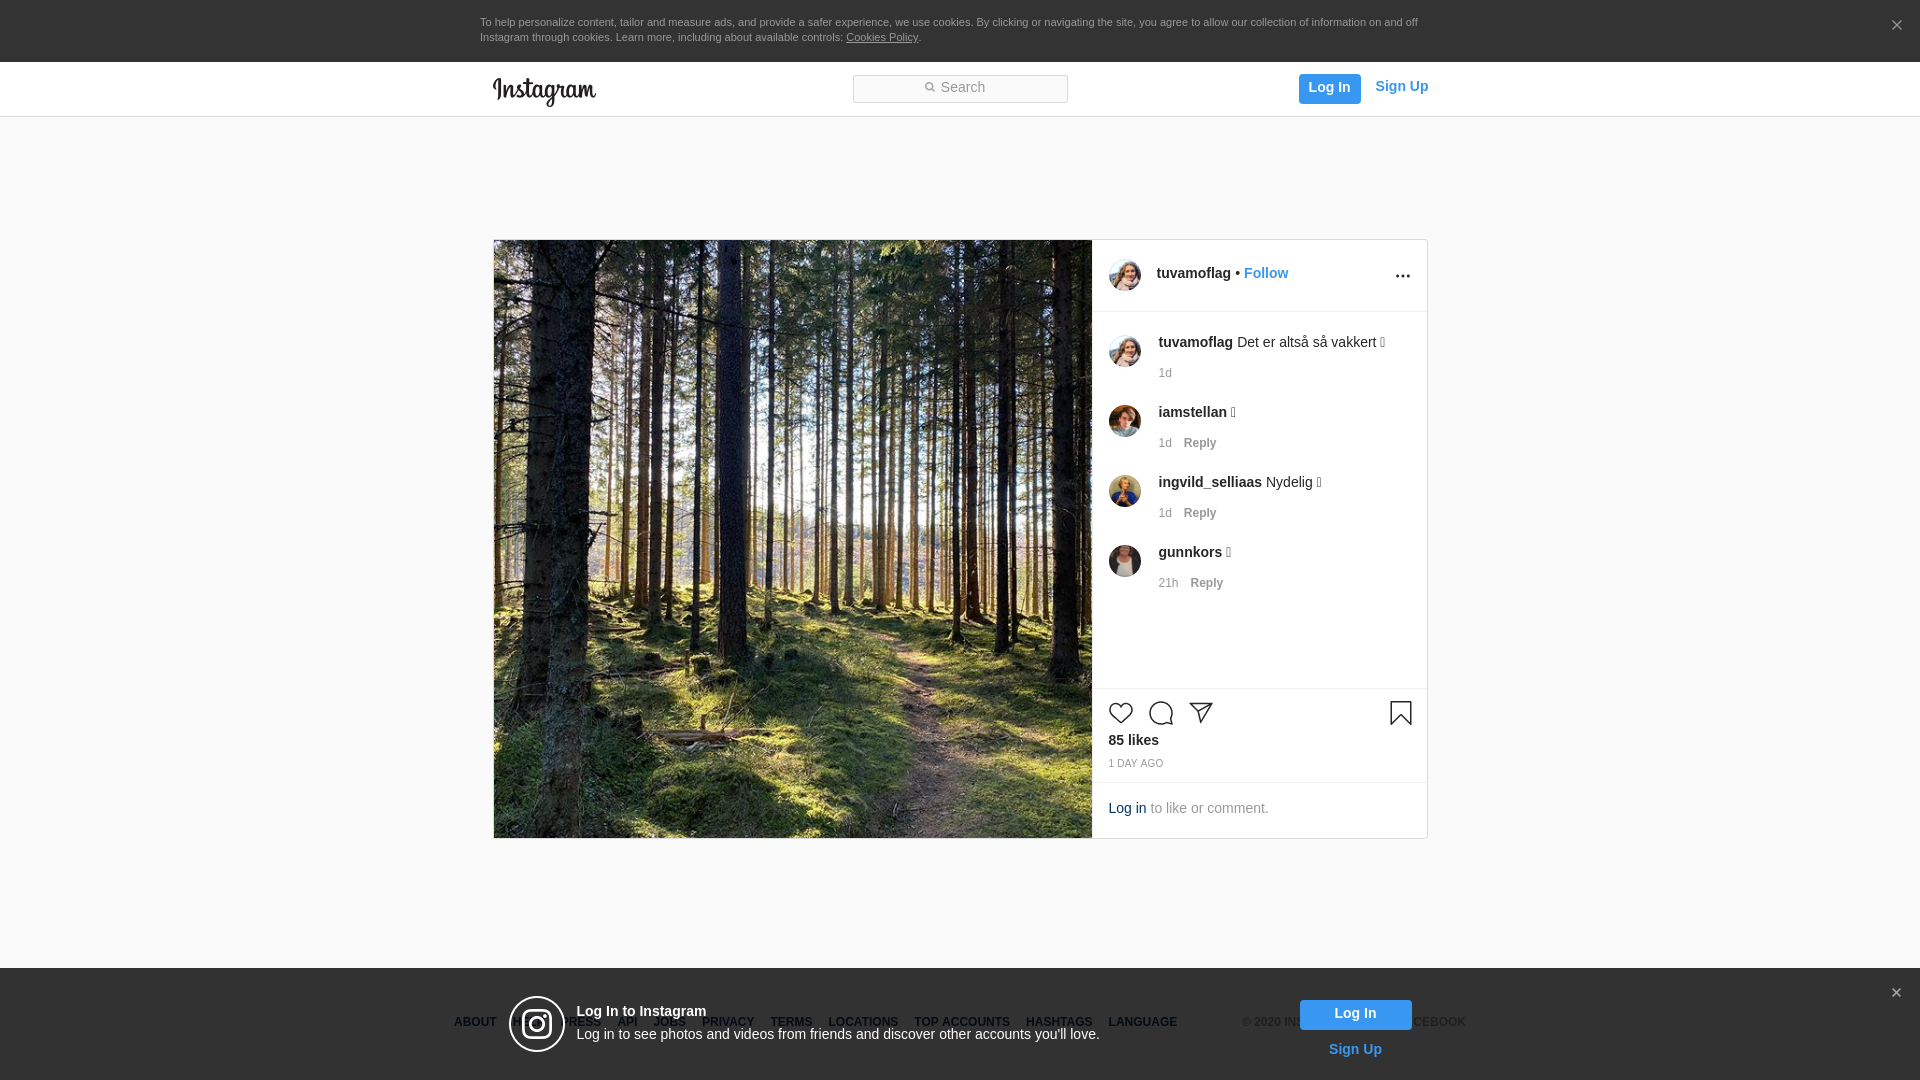
Task: Click the Instagram camera icon in login banner
Action: 537,1024
